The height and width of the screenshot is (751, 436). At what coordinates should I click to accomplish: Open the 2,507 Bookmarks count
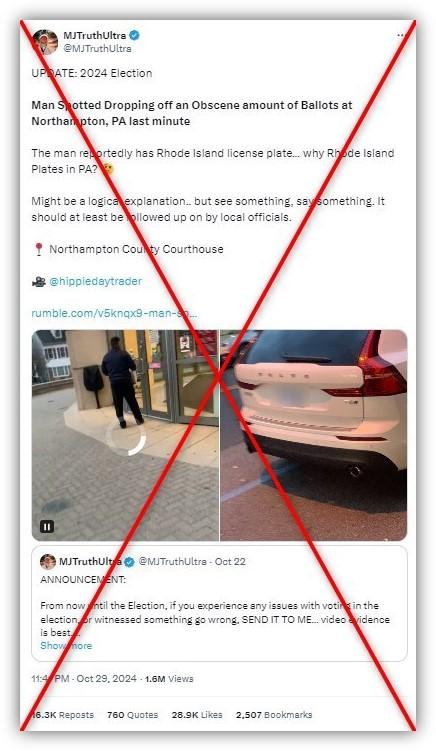(x=274, y=715)
